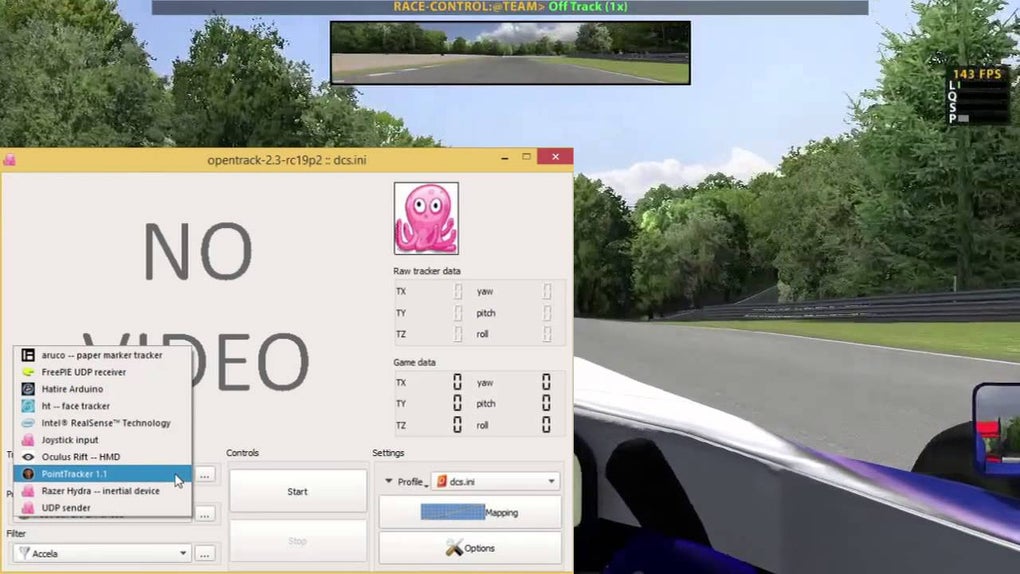
Task: Open the Mapping curves dialog
Action: [470, 513]
